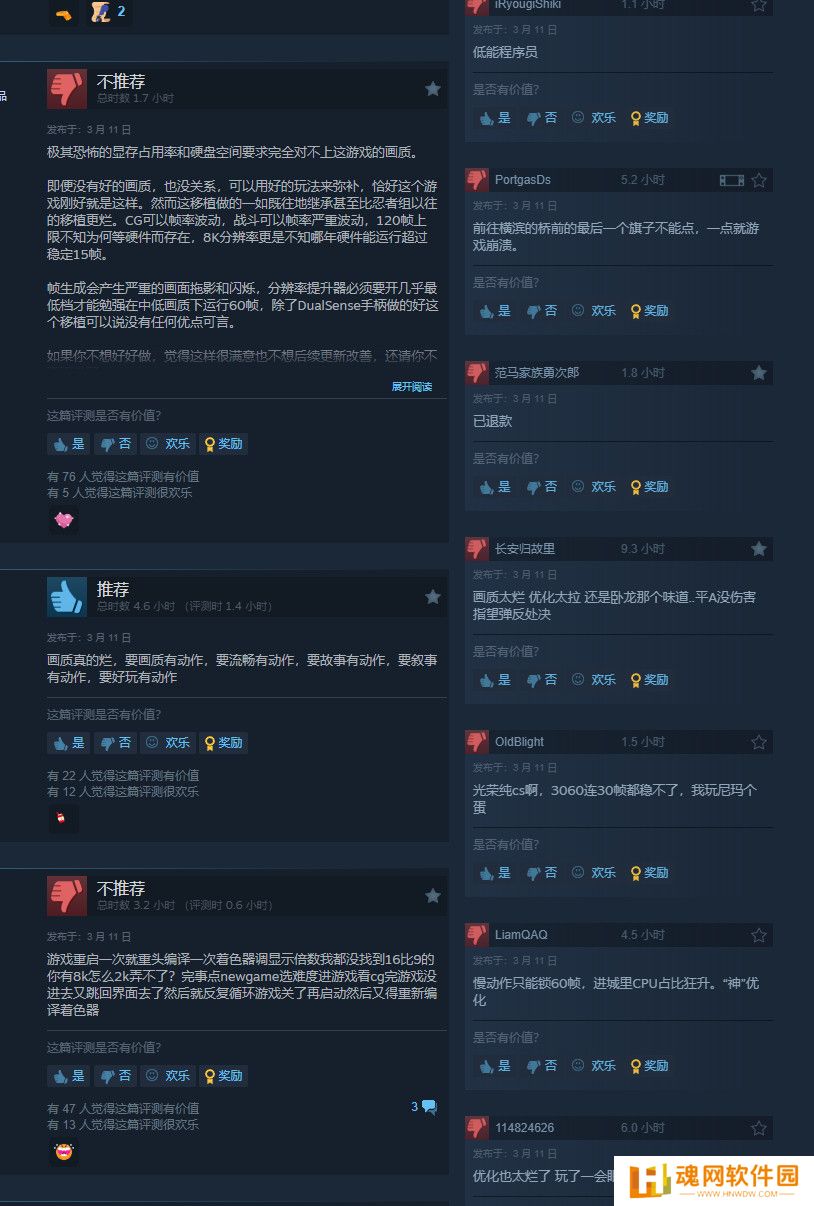Expand the full review via 展开阅读
This screenshot has height=1206, width=814.
click(x=412, y=387)
